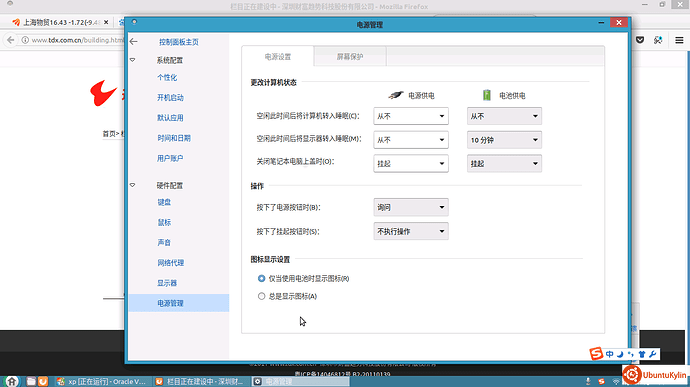Open 网络代理 settings
This screenshot has width=690, height=387.
coord(171,263)
